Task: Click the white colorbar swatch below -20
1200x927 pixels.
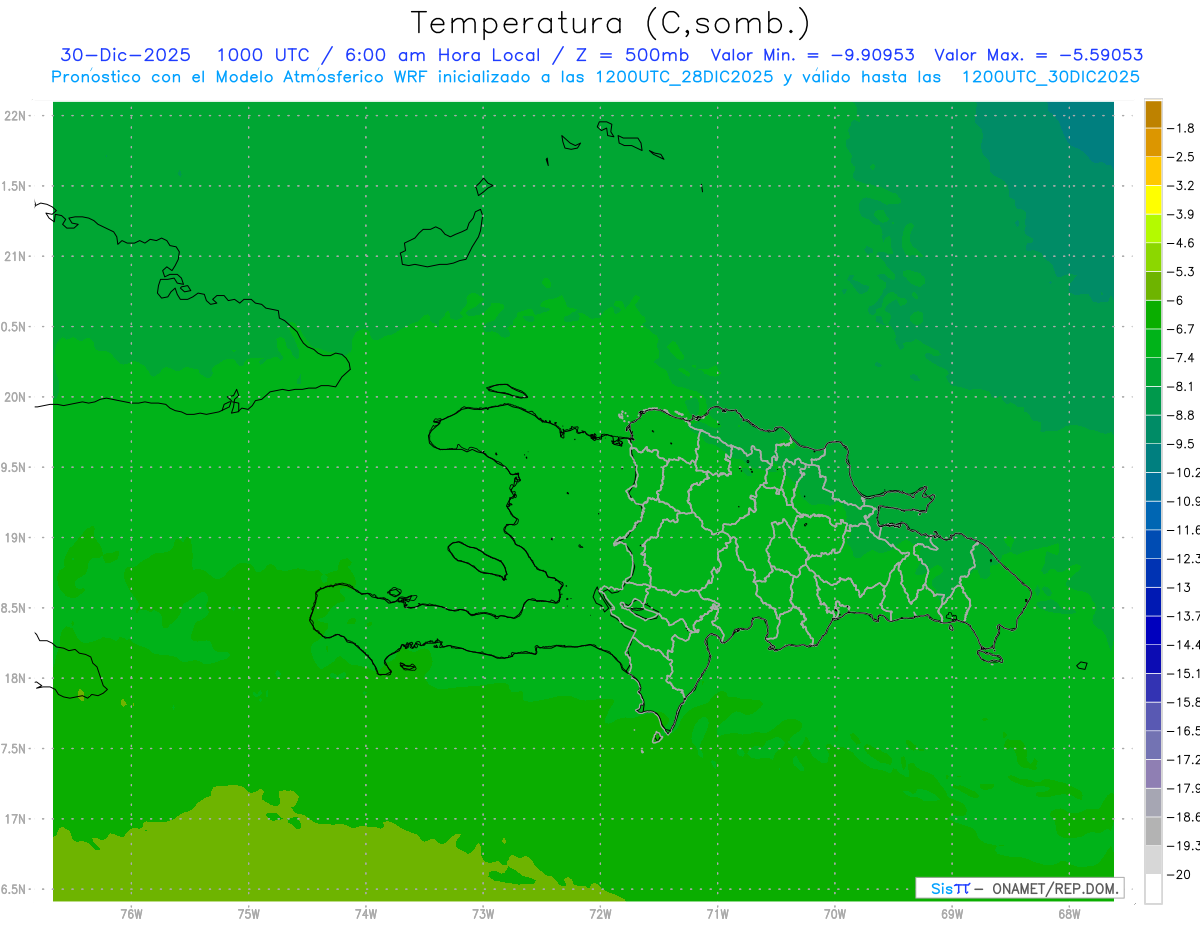Action: tap(1153, 888)
